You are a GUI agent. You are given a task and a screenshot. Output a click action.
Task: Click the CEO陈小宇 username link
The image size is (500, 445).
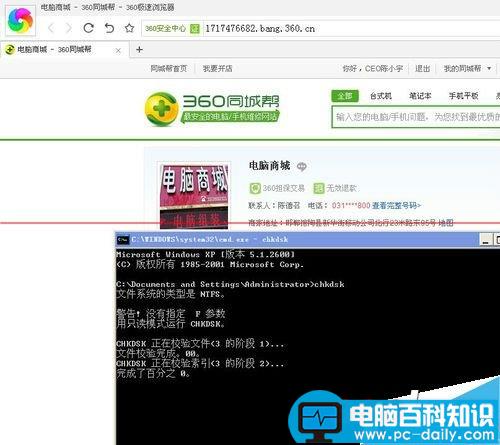pos(384,69)
